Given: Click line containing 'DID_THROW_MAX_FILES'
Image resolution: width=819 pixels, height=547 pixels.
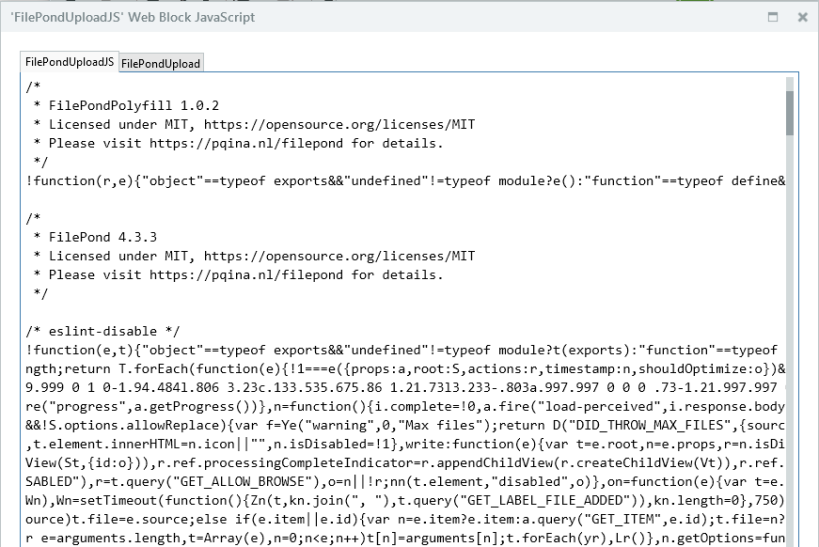Looking at the screenshot, I should (x=405, y=425).
